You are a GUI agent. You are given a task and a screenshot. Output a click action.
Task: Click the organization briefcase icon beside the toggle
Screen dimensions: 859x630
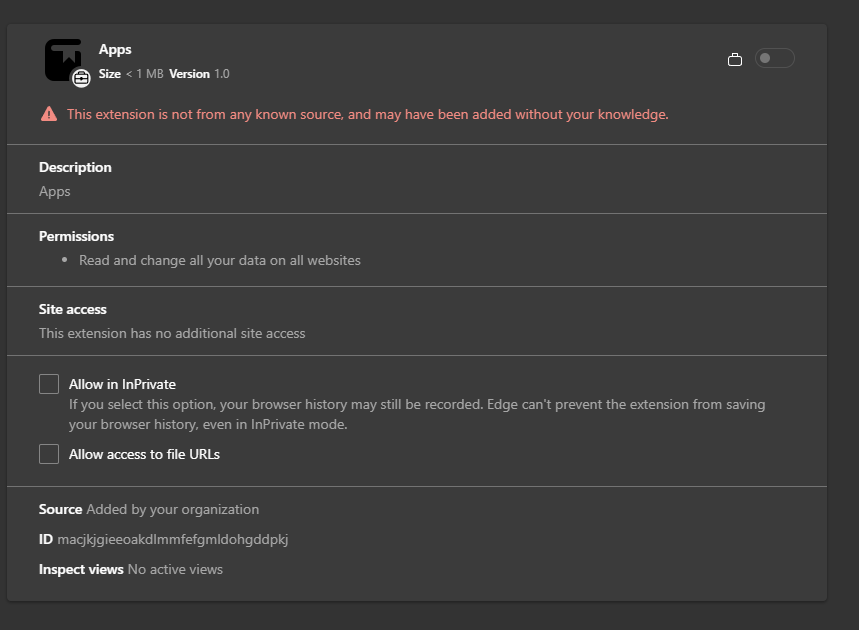[735, 59]
